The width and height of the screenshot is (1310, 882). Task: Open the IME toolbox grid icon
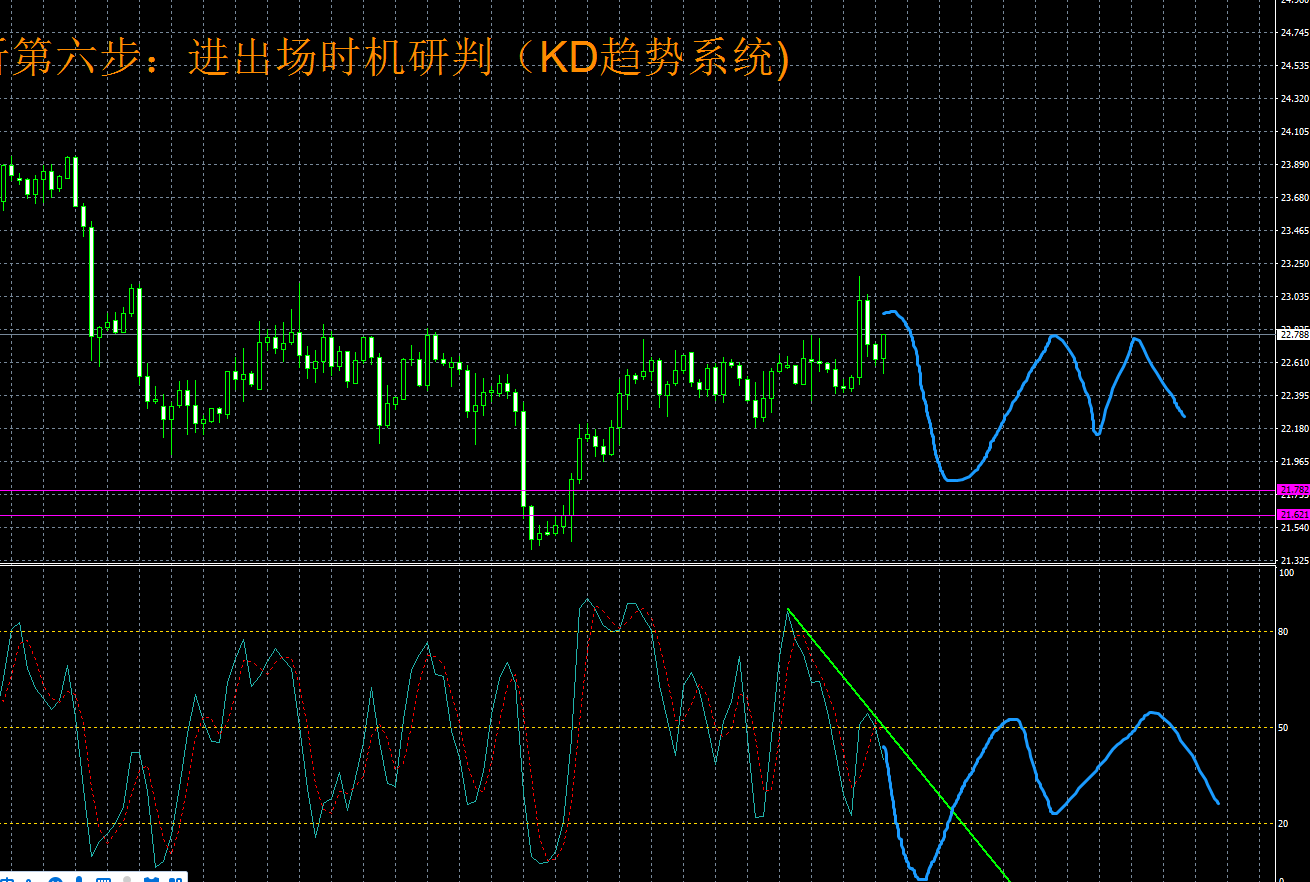tap(176, 879)
